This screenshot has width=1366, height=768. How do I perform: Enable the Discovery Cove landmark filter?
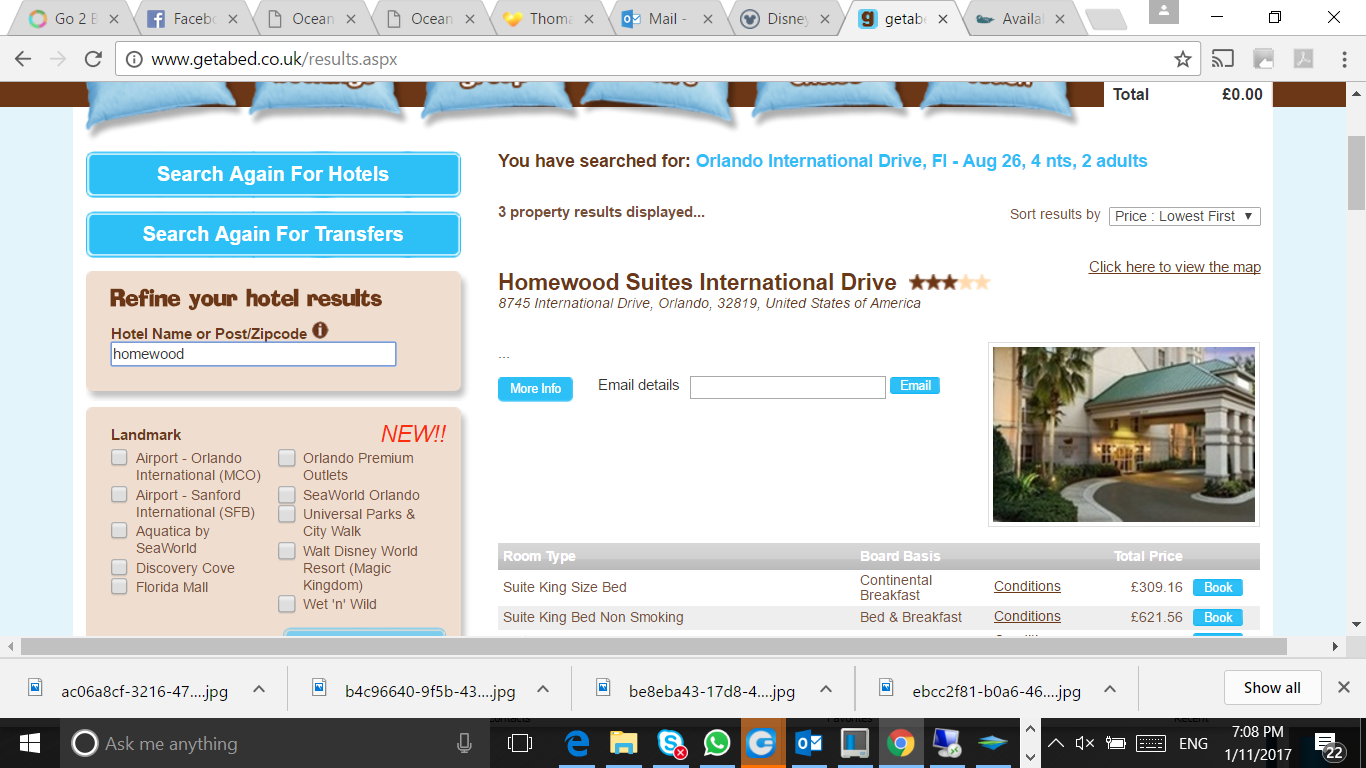tap(119, 567)
